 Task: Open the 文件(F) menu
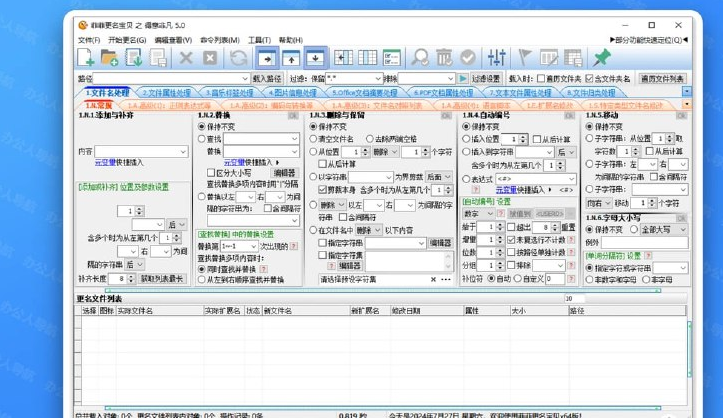click(x=89, y=40)
